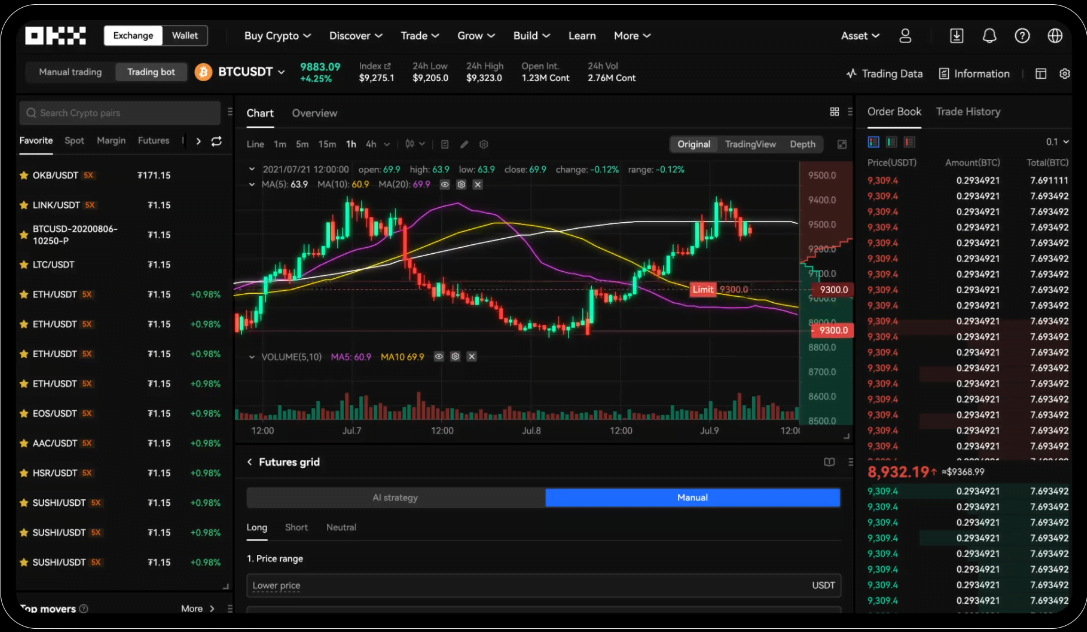Image resolution: width=1087 pixels, height=632 pixels.
Task: Open the Buy Crypto dropdown
Action: 277,36
